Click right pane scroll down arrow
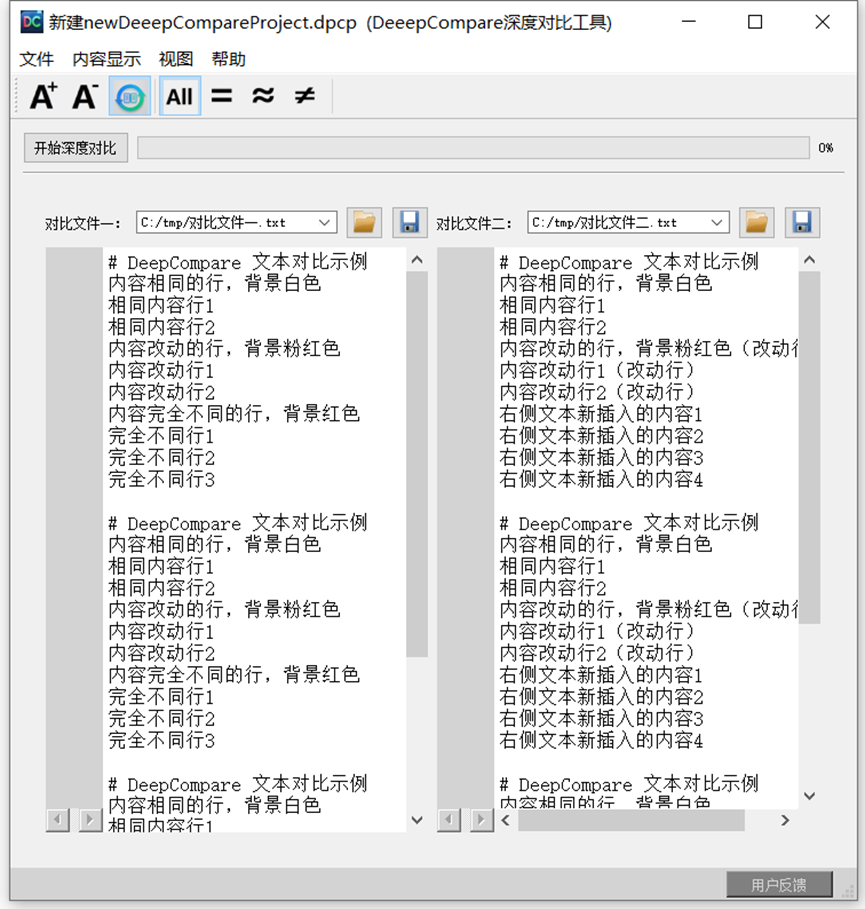This screenshot has width=865, height=909. pyautogui.click(x=809, y=796)
